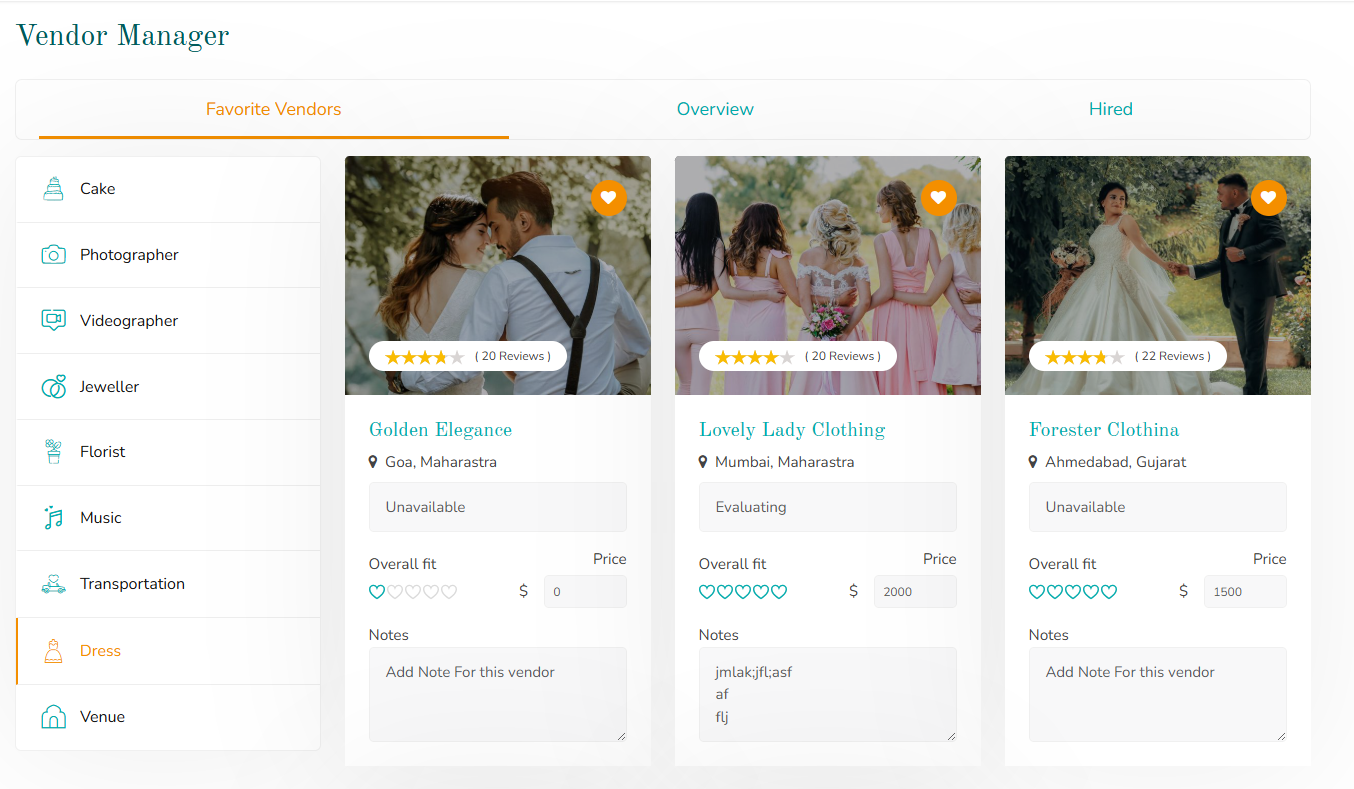This screenshot has width=1354, height=789.
Task: Click the Mumbai, Maharastra location text
Action: [785, 462]
